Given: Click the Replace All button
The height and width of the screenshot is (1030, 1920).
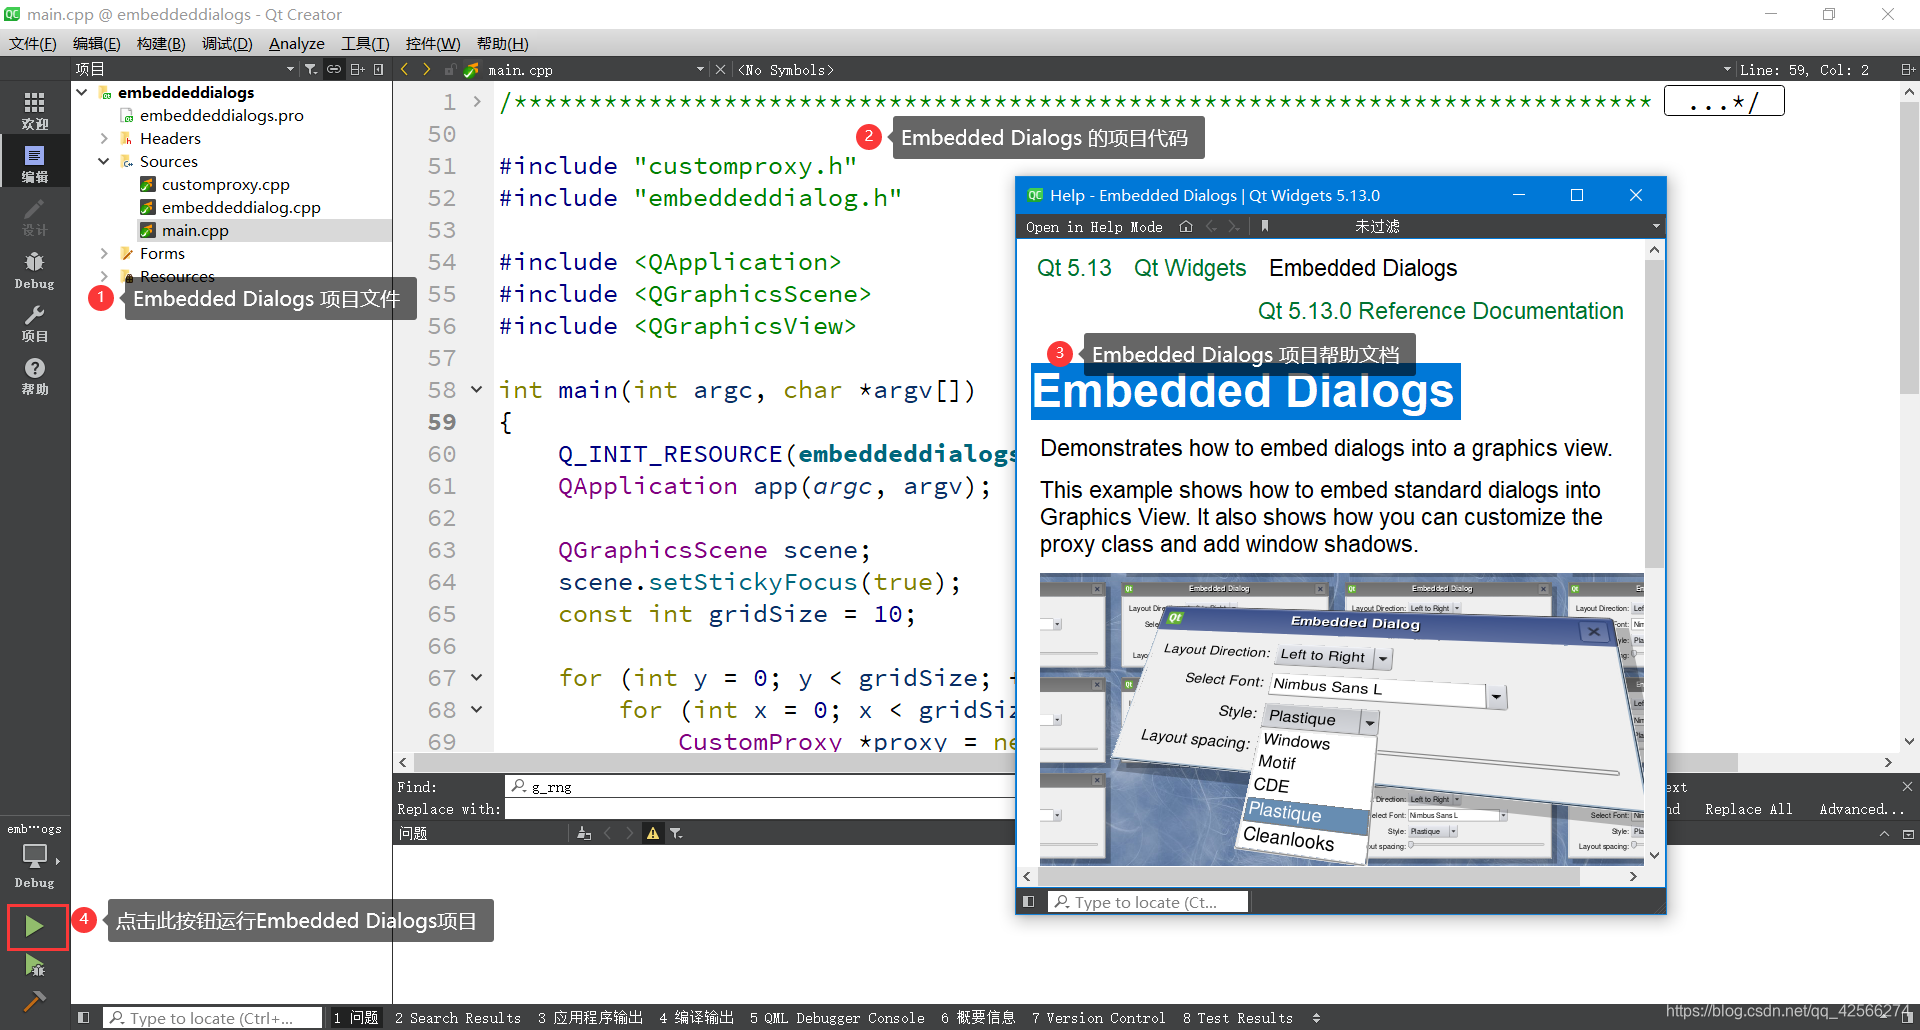Looking at the screenshot, I should tap(1749, 809).
